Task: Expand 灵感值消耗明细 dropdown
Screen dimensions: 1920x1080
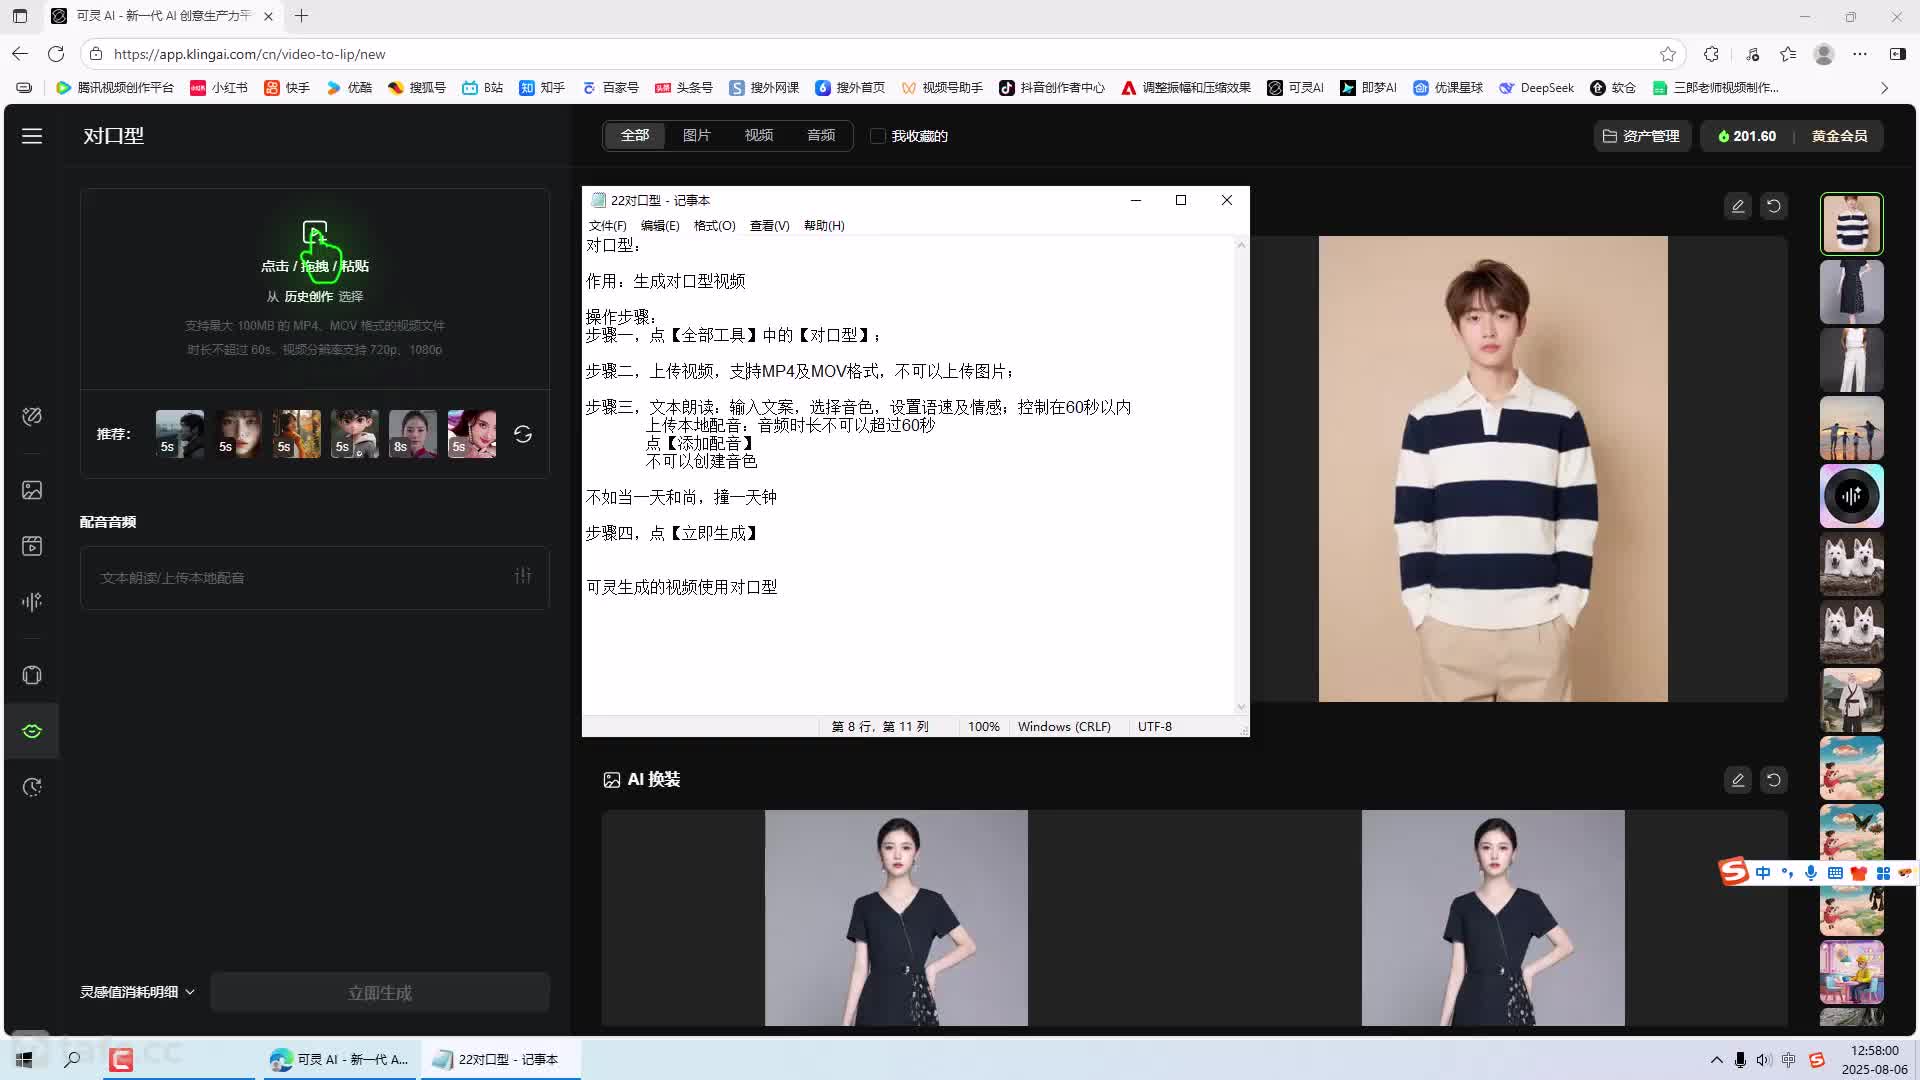Action: (x=138, y=992)
